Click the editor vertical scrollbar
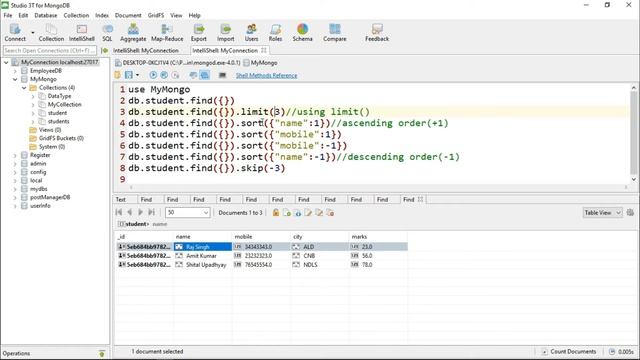The height and width of the screenshot is (360, 640). (x=633, y=133)
